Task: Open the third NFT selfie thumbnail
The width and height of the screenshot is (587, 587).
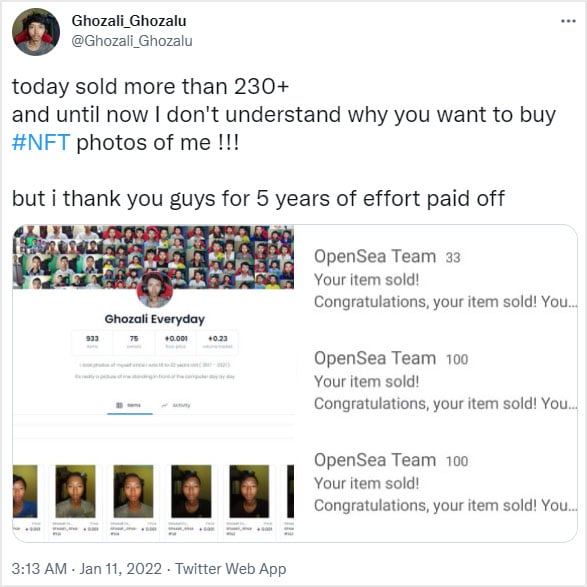Action: (133, 491)
